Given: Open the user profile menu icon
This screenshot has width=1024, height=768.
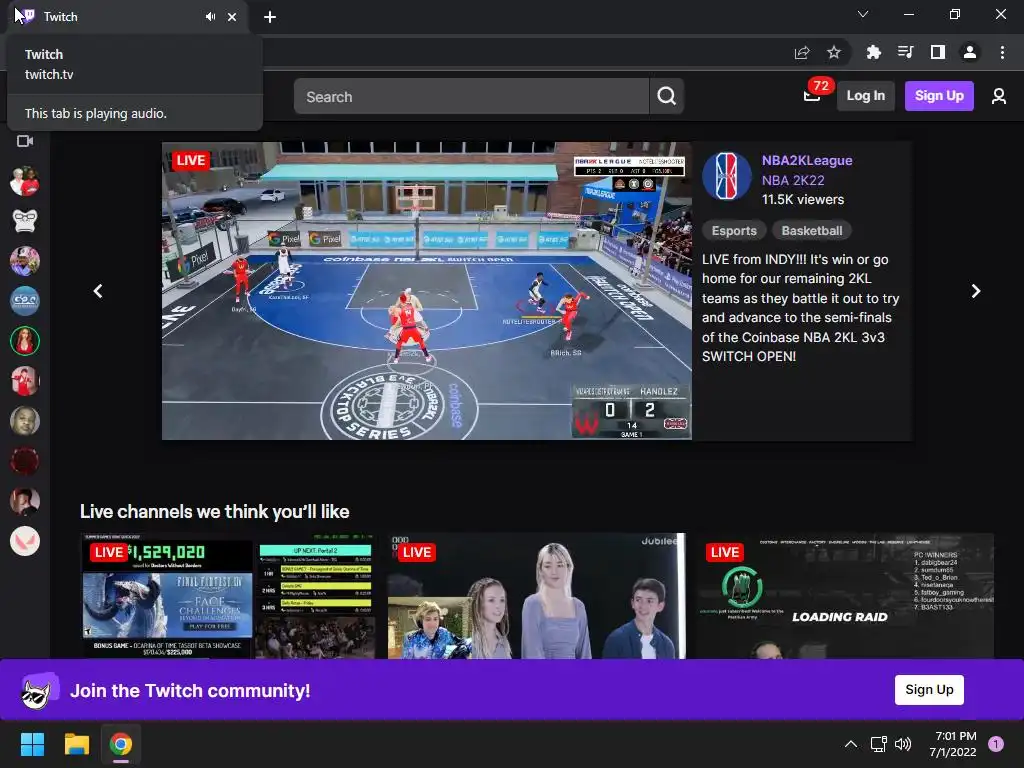Looking at the screenshot, I should point(999,96).
